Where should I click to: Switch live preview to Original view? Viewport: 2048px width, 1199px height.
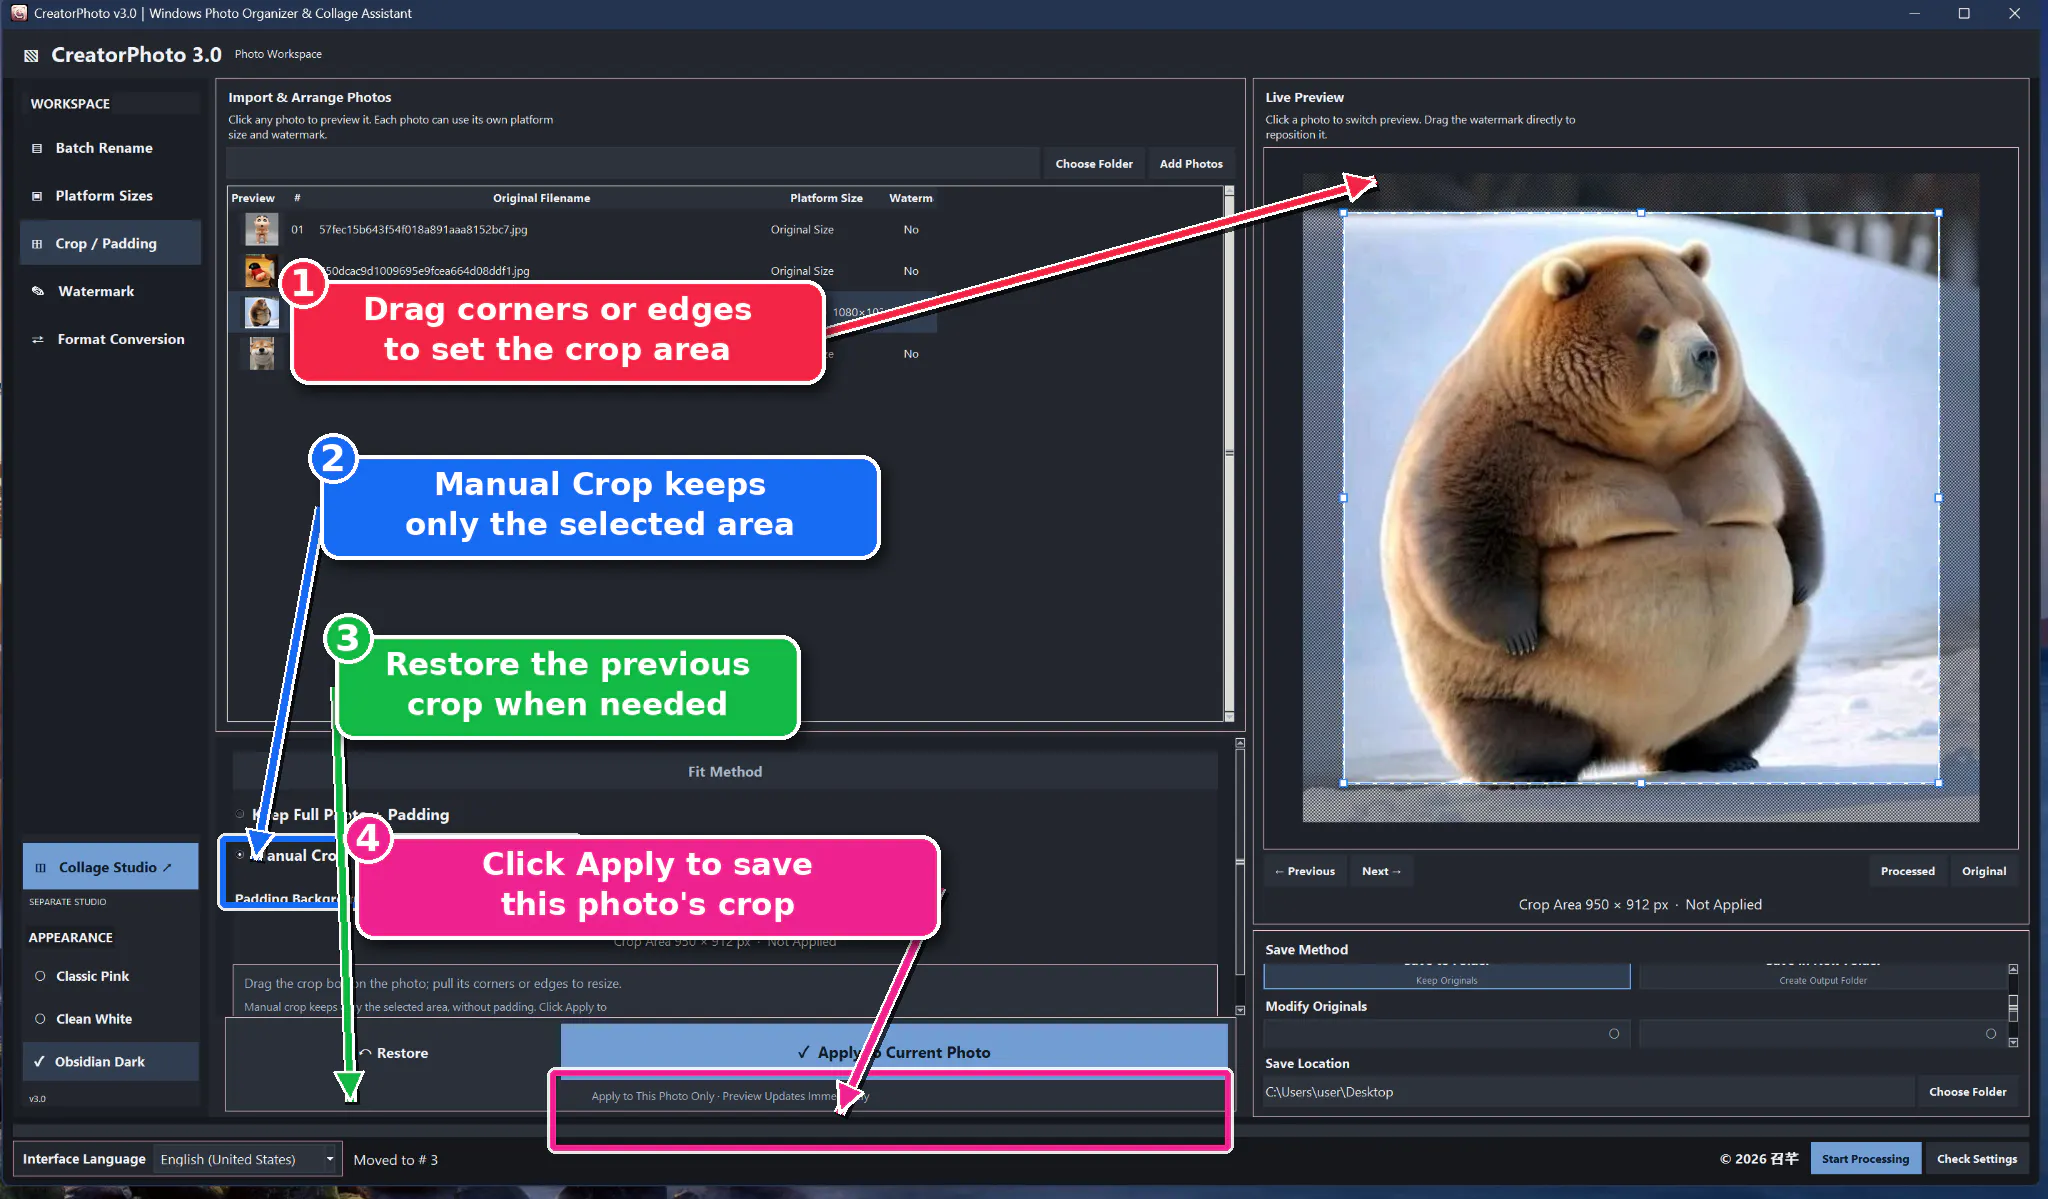[x=1983, y=871]
